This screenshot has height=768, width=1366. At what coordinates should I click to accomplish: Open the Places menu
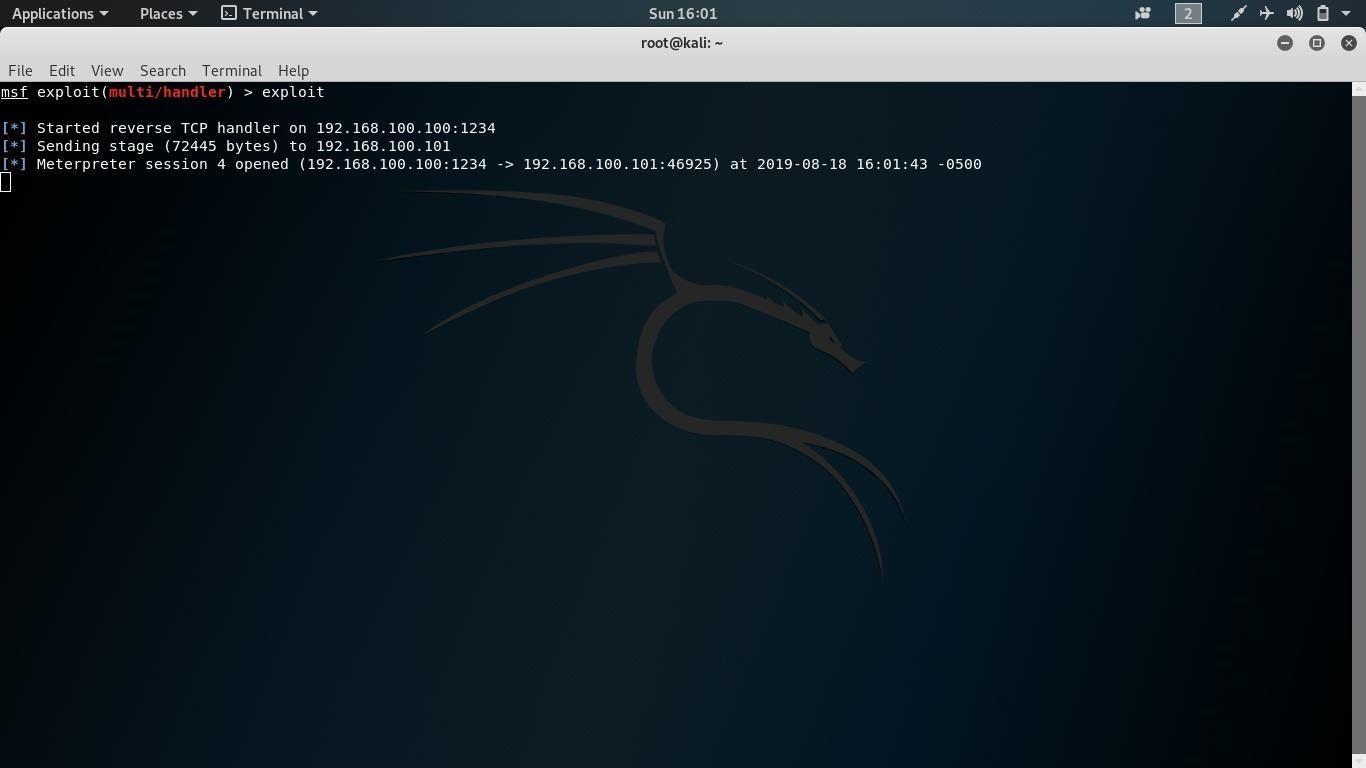pos(168,13)
